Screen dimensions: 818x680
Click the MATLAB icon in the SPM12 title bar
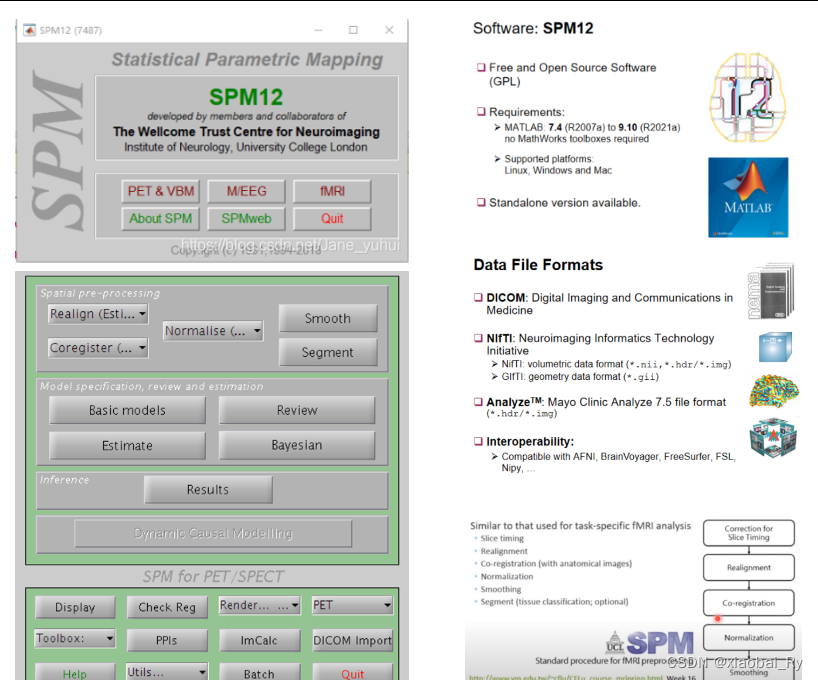(30, 30)
